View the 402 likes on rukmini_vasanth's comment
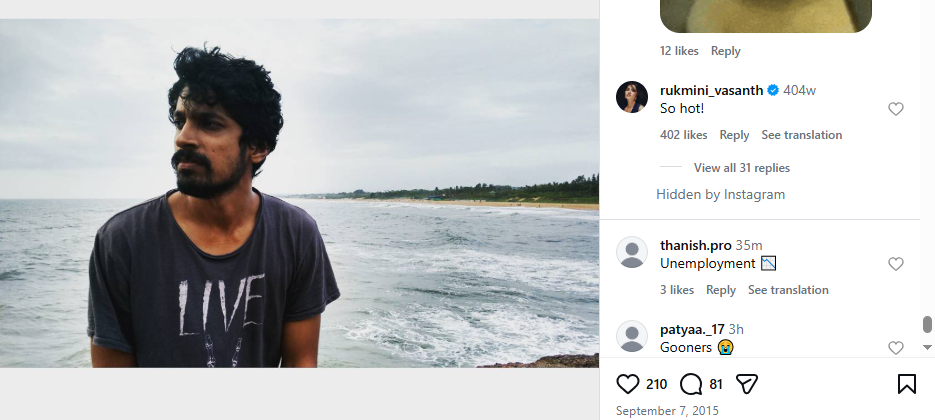Image resolution: width=935 pixels, height=420 pixels. (x=683, y=135)
